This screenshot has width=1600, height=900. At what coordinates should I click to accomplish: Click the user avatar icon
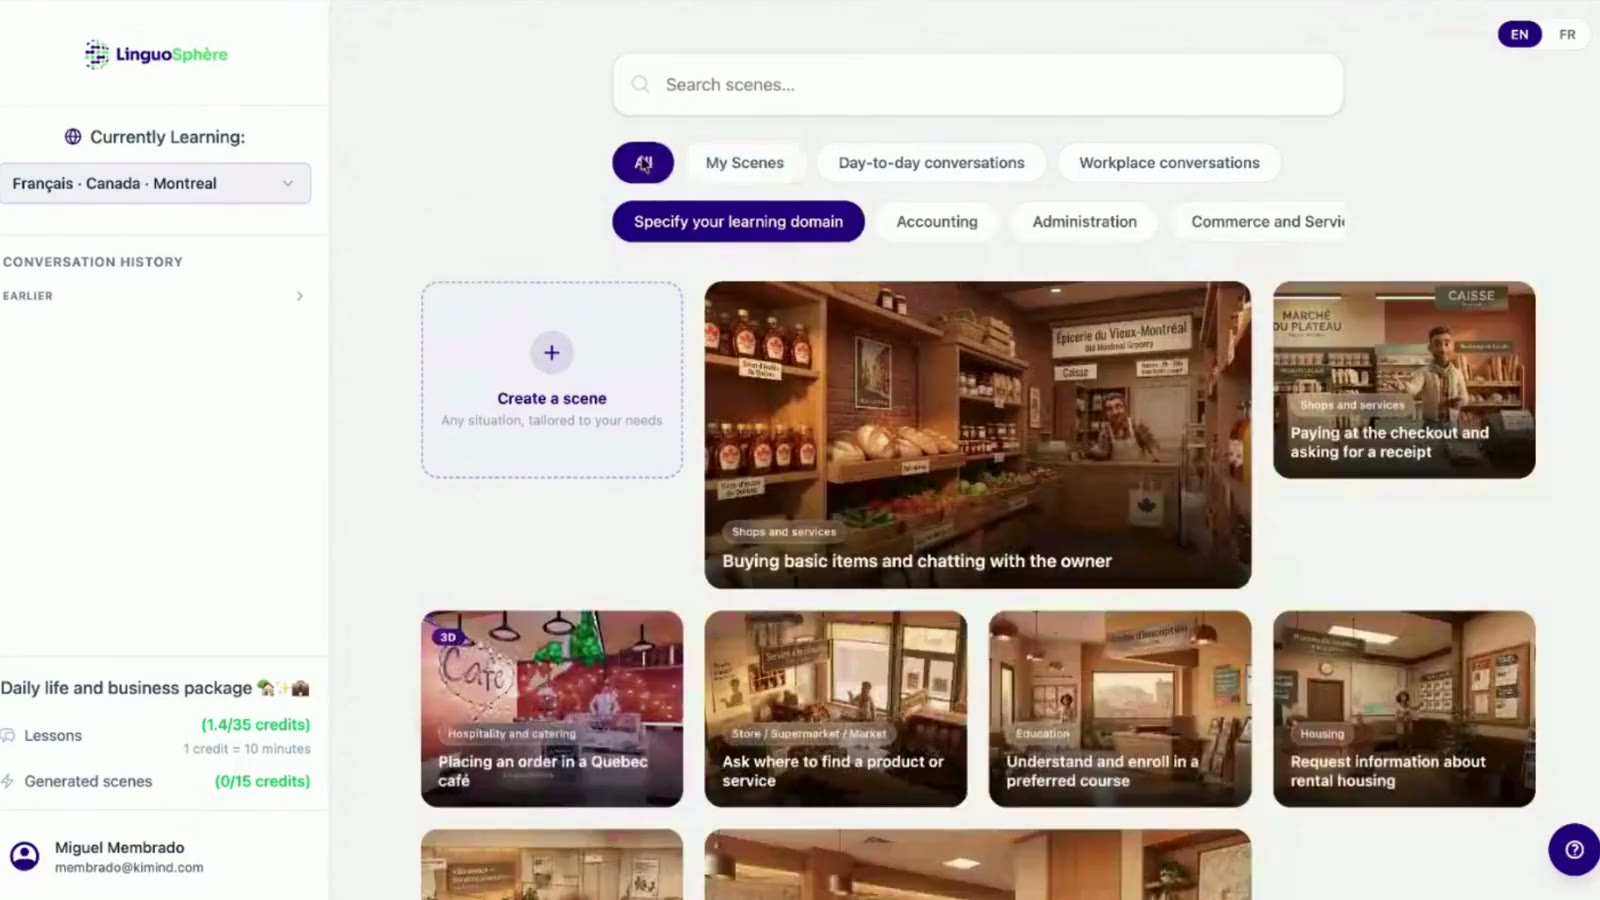[25, 856]
